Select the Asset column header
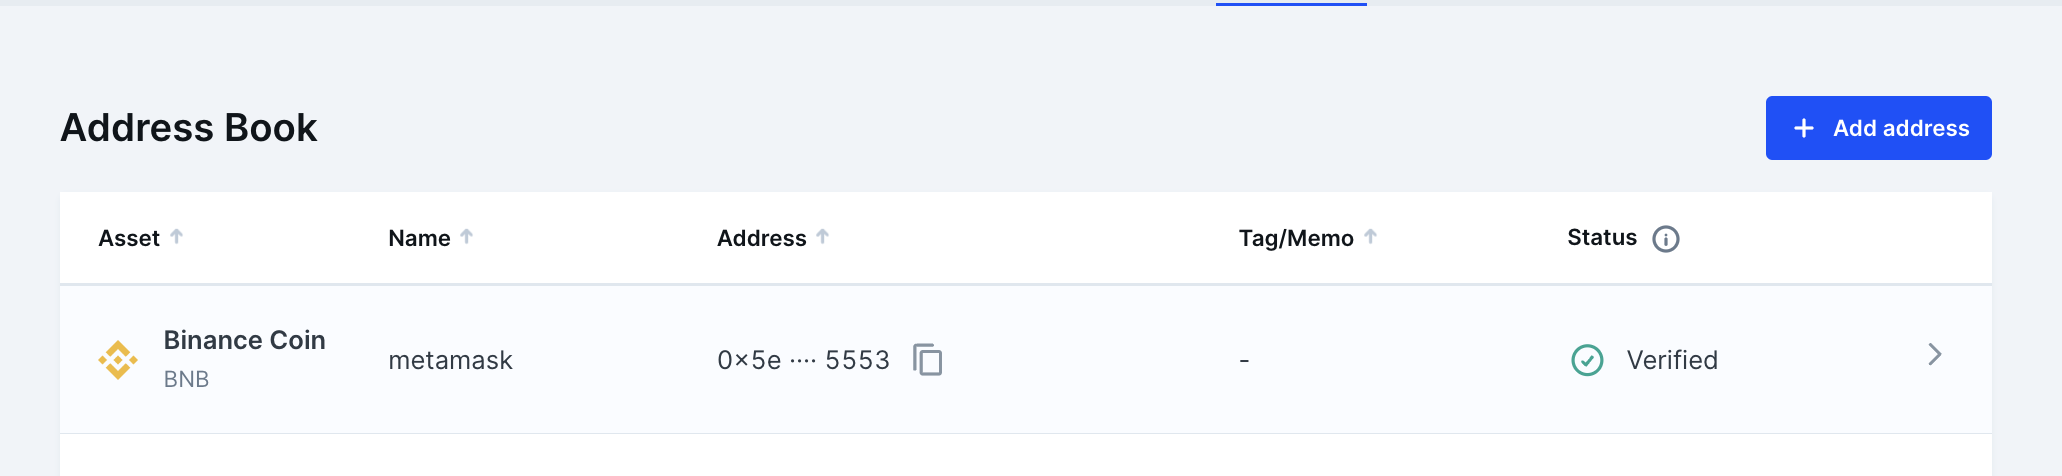Viewport: 2062px width, 476px height. tap(129, 238)
